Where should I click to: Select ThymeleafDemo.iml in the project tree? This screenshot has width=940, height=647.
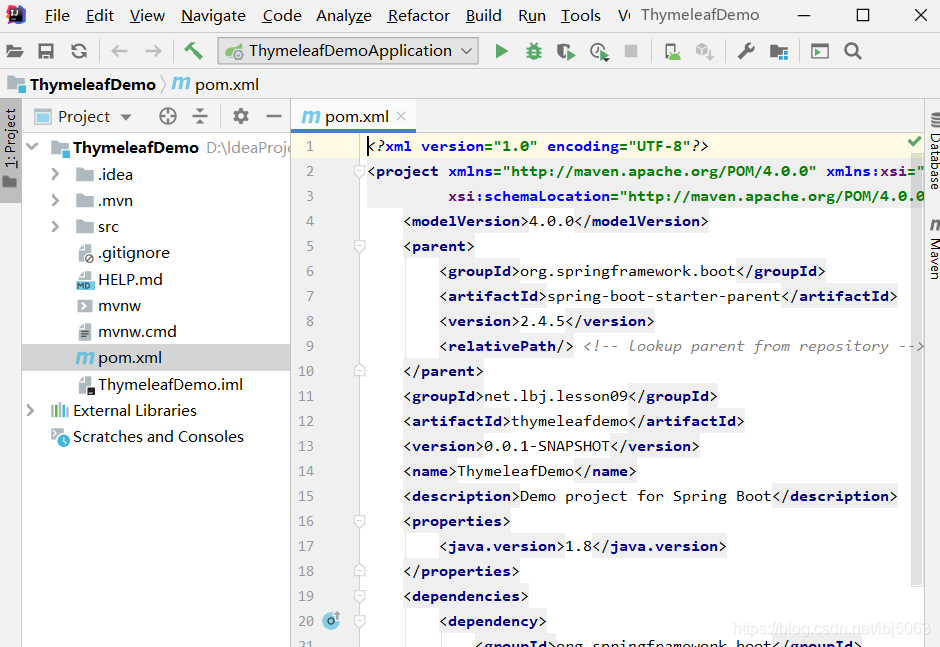[x=170, y=384]
